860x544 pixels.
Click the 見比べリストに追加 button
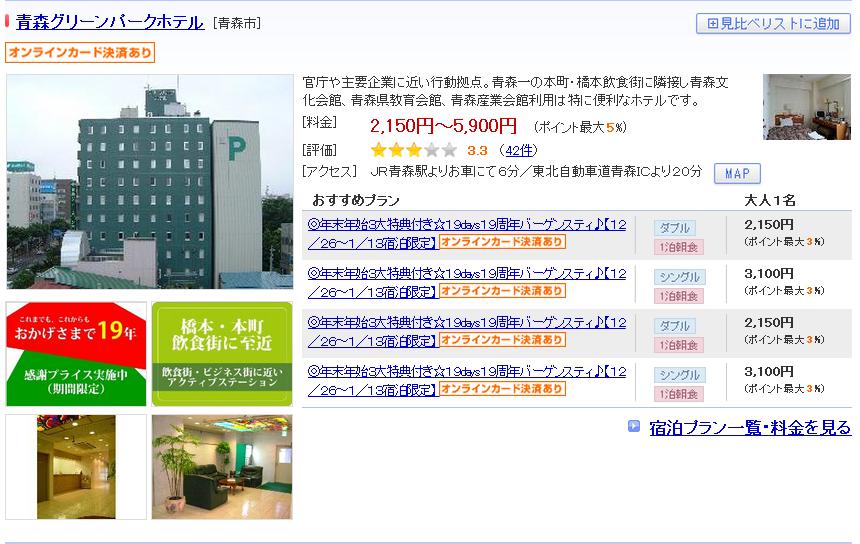click(x=773, y=24)
